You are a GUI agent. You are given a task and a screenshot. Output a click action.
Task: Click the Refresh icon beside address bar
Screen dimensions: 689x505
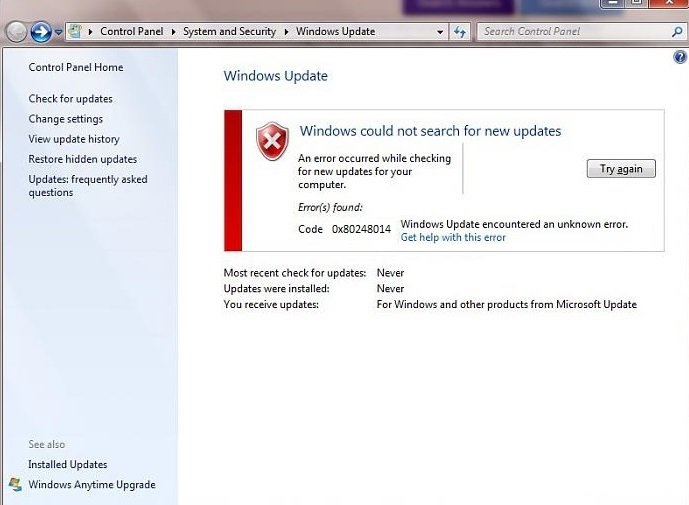point(460,32)
